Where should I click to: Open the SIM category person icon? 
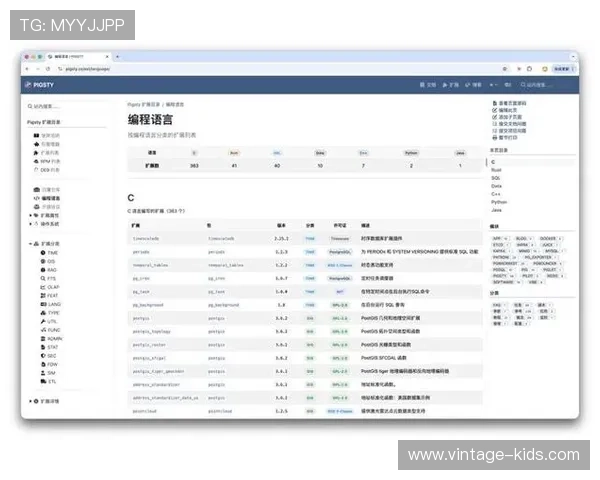tap(43, 373)
